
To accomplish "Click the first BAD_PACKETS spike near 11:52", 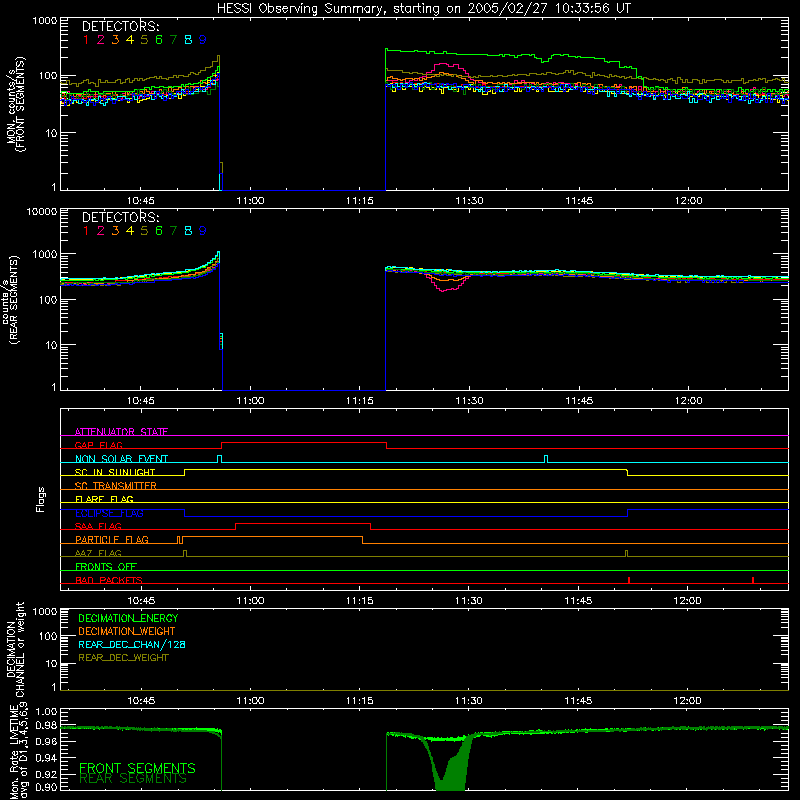I will coord(629,580).
